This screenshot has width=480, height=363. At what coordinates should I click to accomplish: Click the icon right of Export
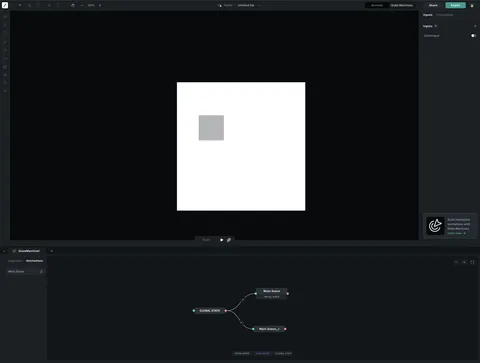click(472, 5)
